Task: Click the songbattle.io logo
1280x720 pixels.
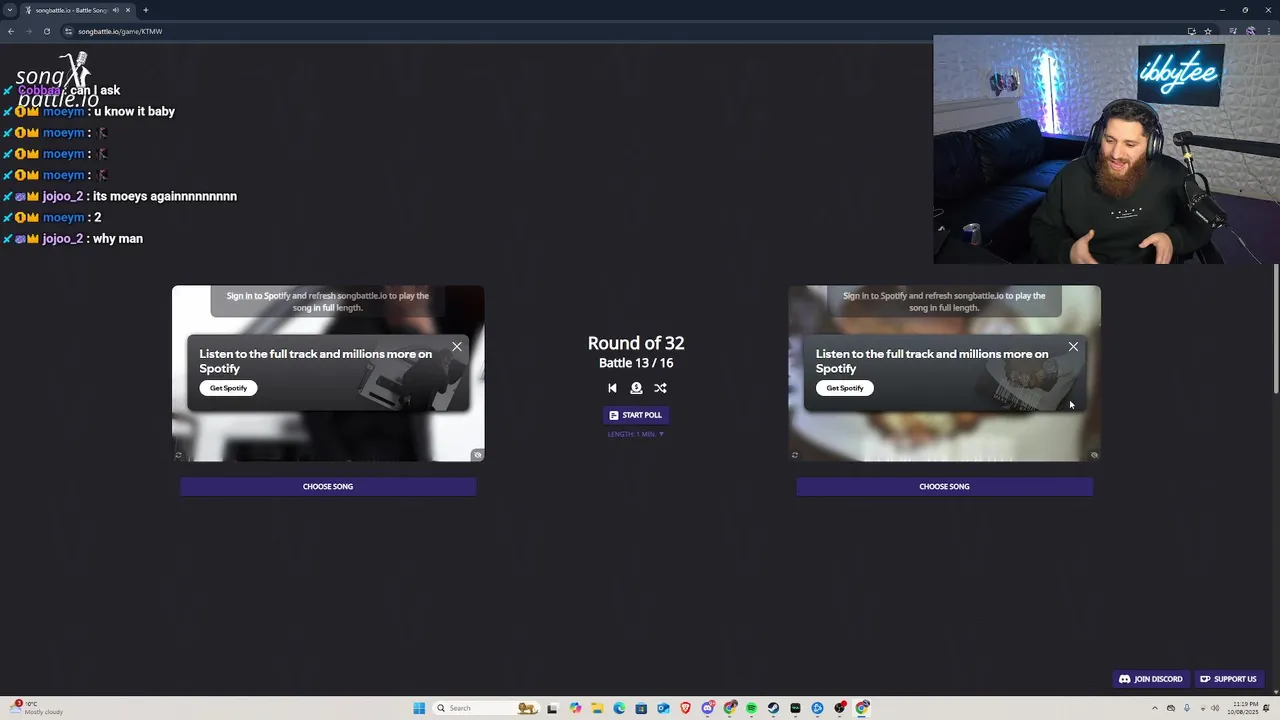Action: click(x=58, y=80)
